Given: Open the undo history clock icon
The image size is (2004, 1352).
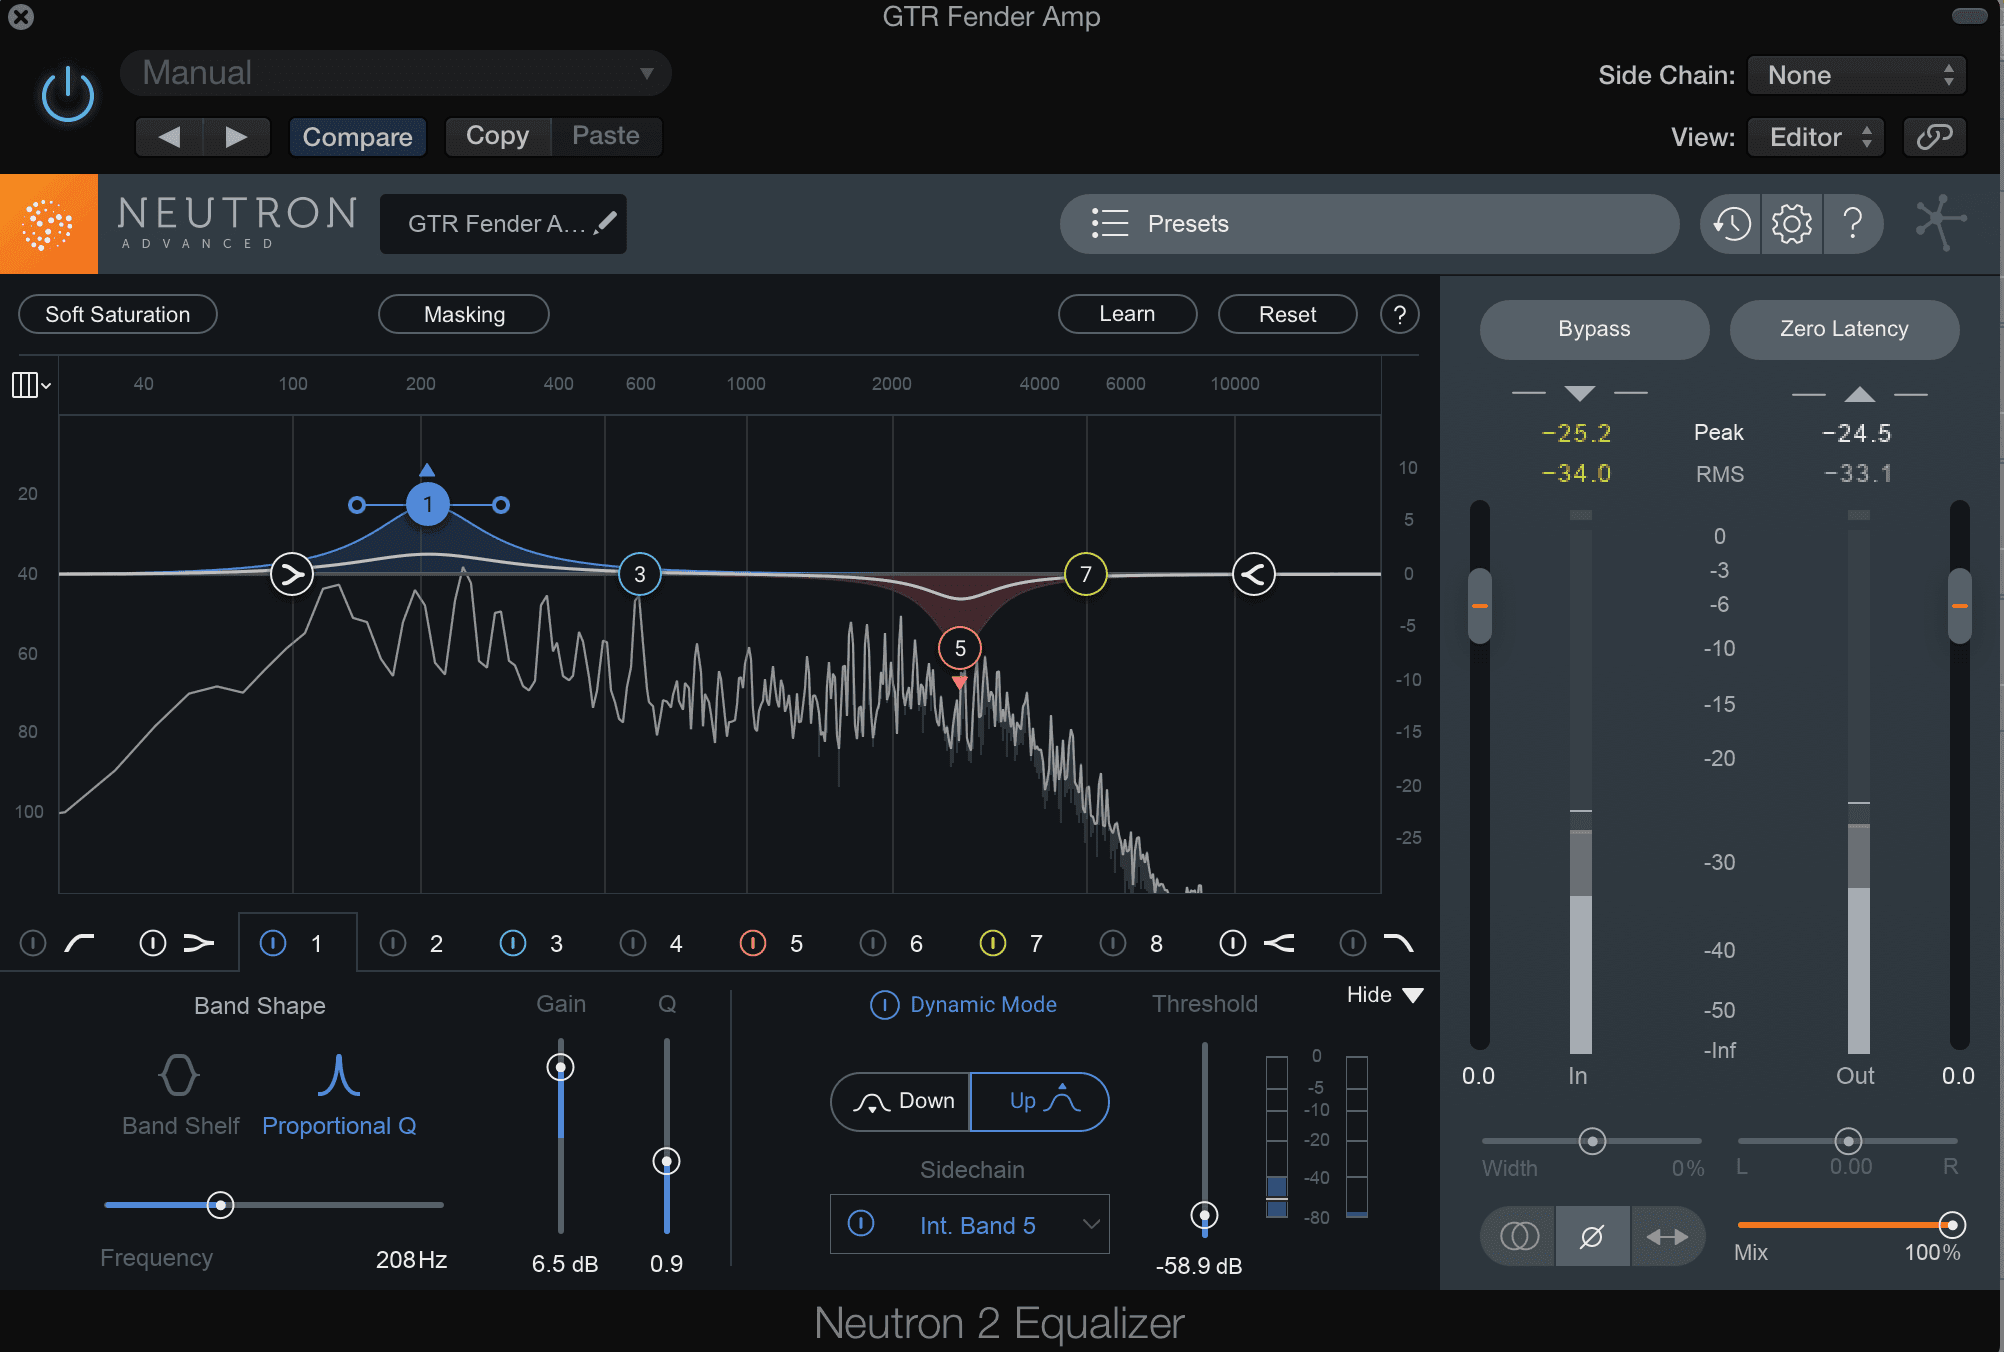Looking at the screenshot, I should [1731, 223].
